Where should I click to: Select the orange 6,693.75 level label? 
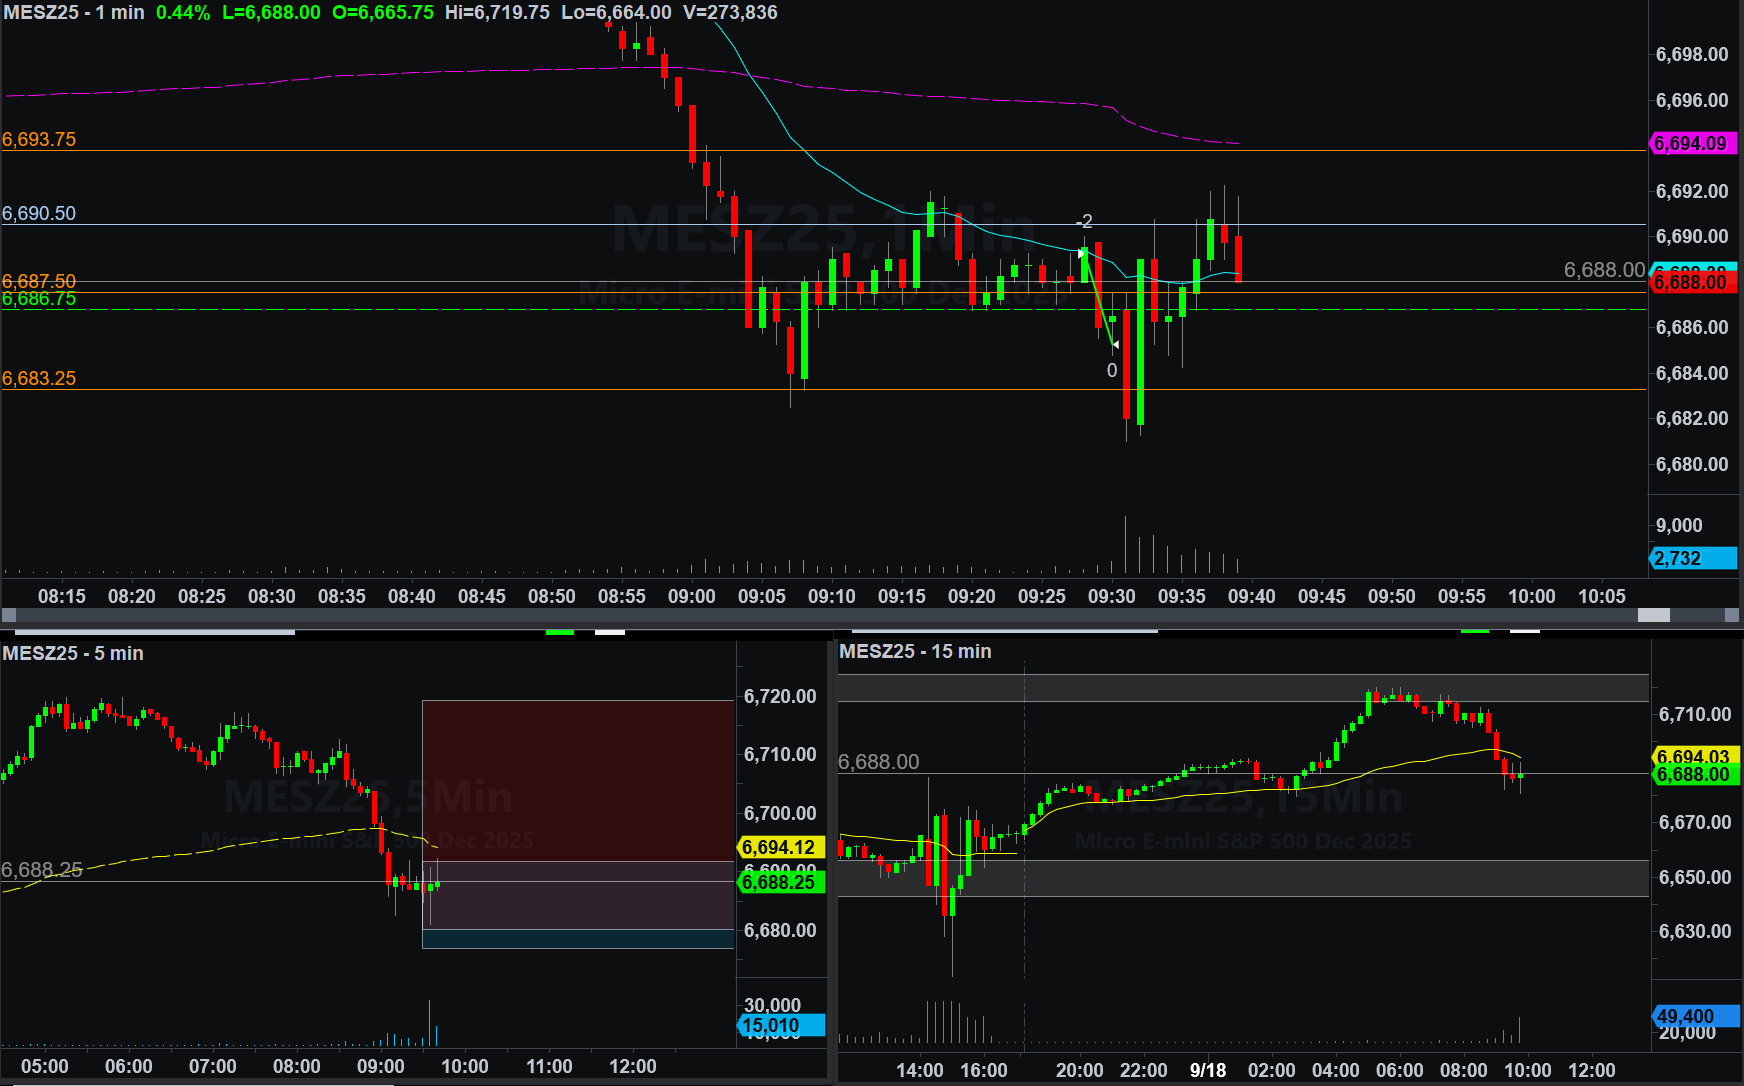[39, 139]
